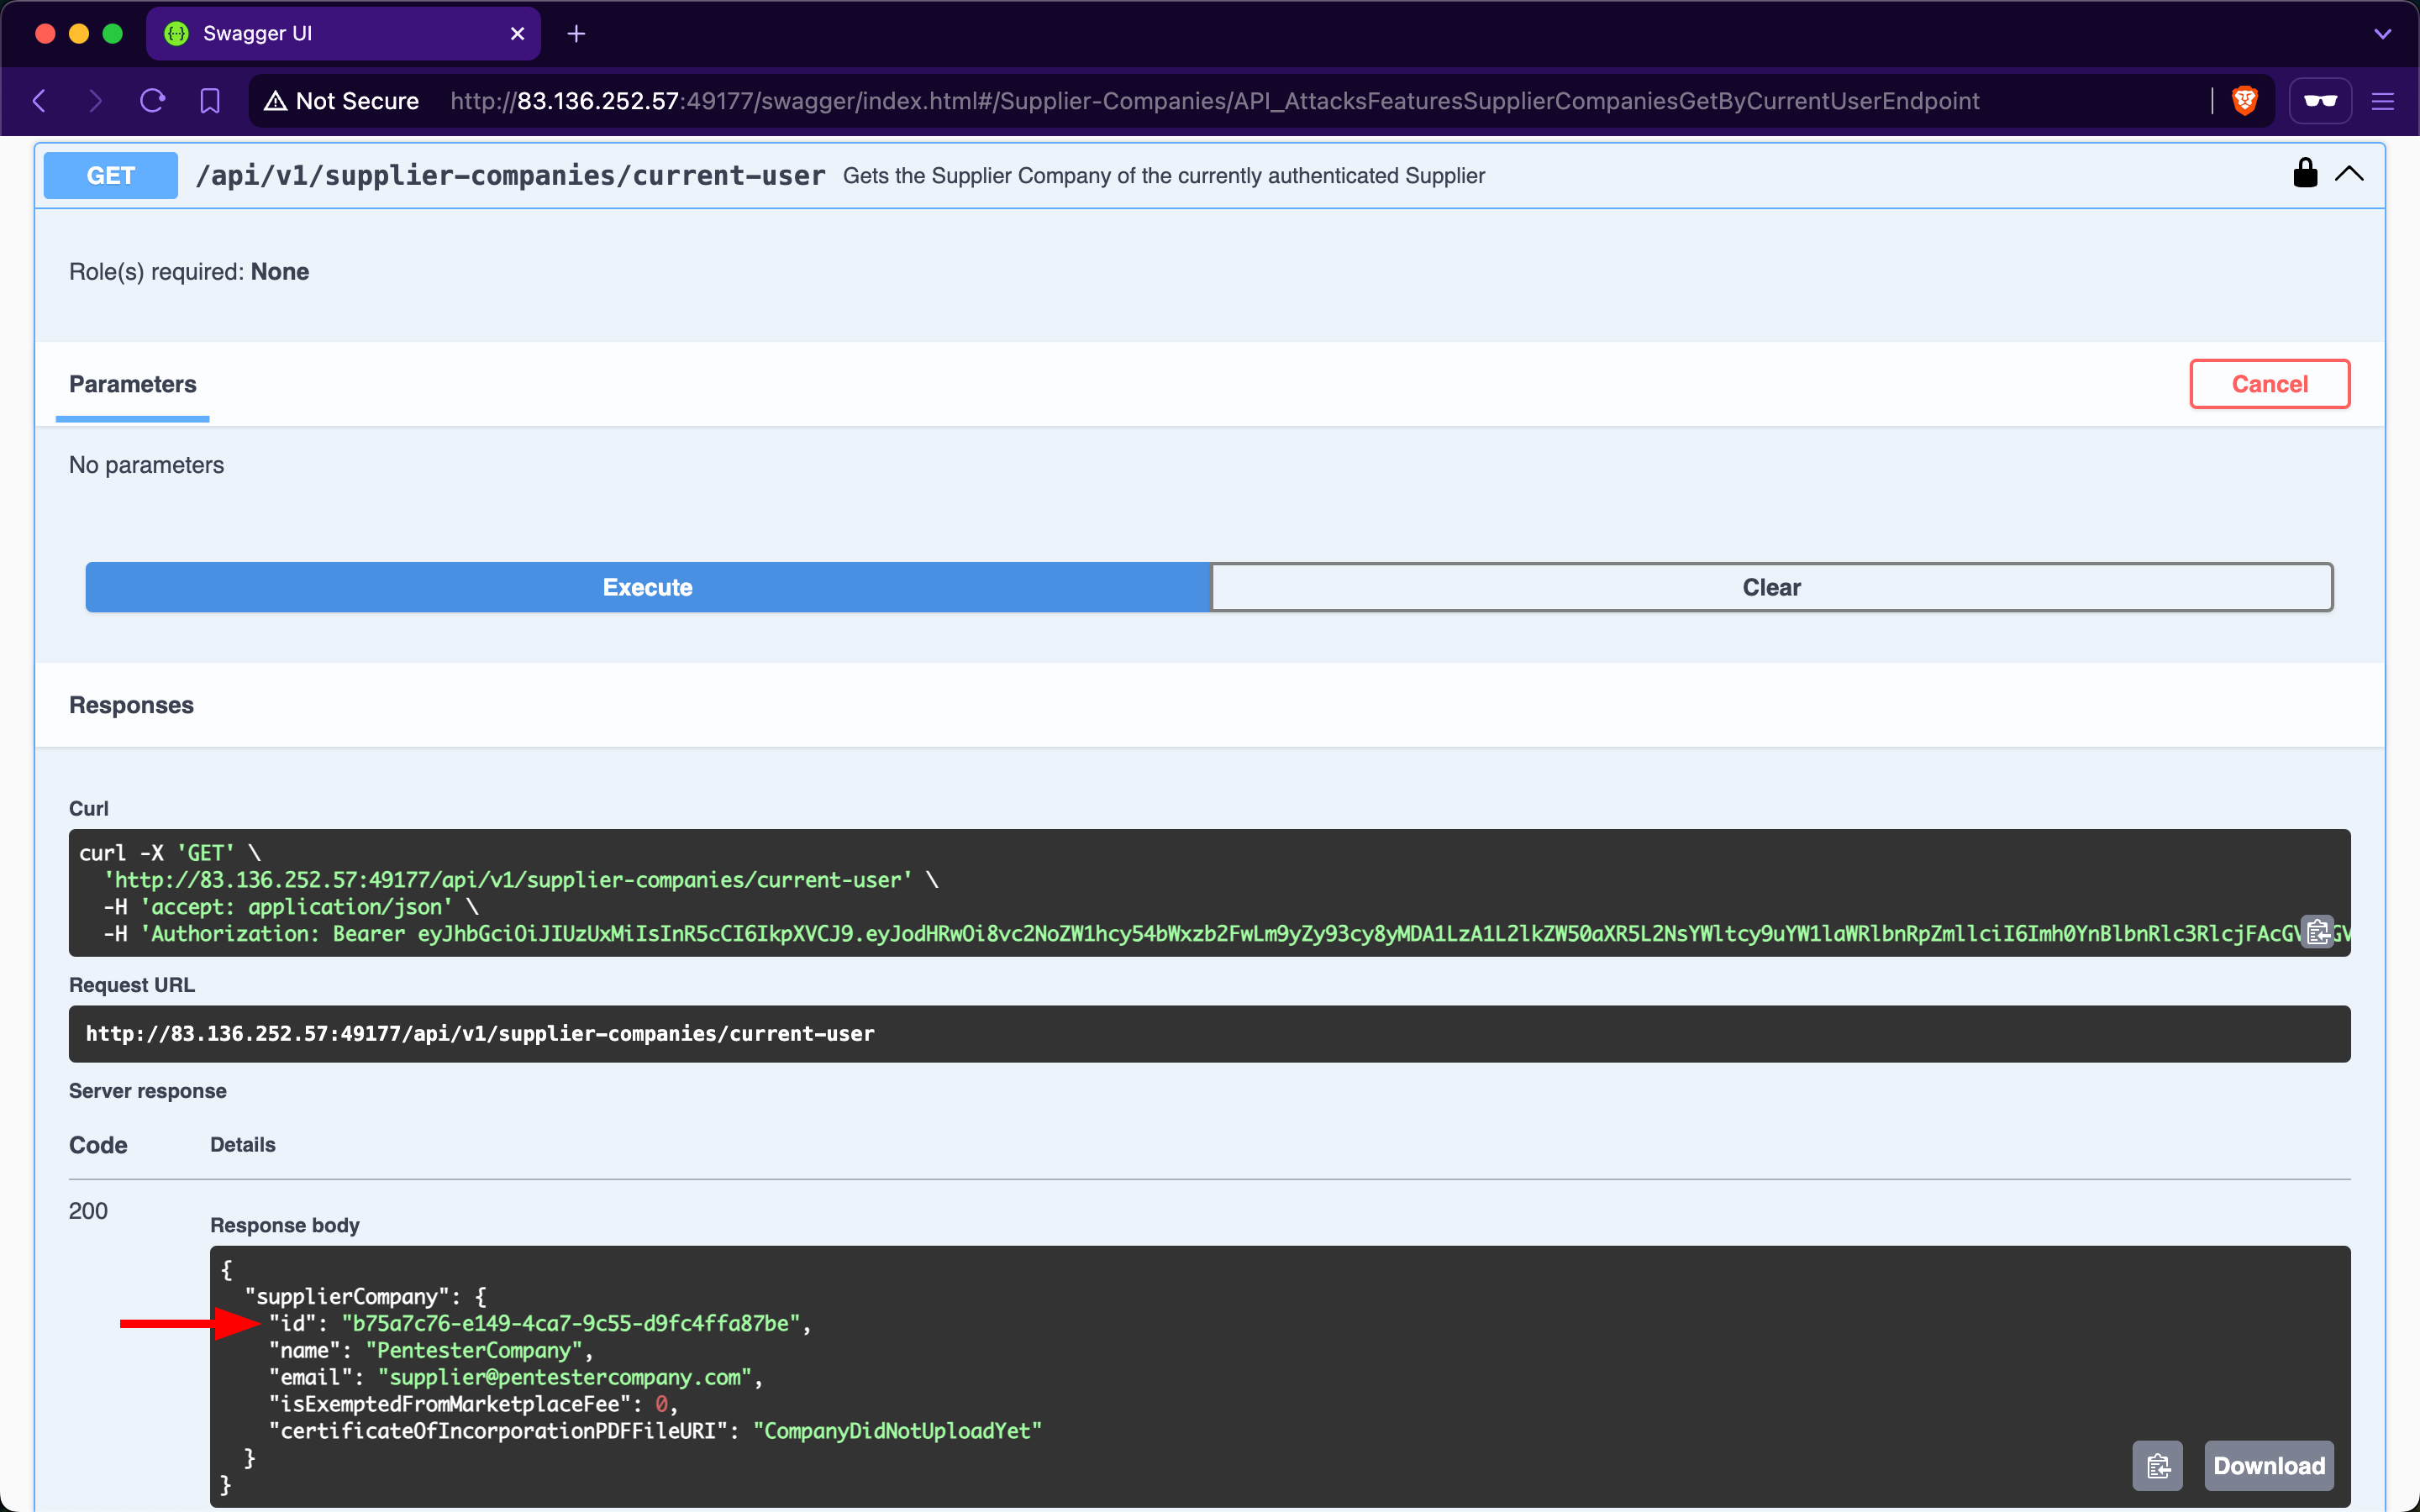Click the Brave Shields lion icon
This screenshot has width=2420, height=1512.
pos(2244,101)
